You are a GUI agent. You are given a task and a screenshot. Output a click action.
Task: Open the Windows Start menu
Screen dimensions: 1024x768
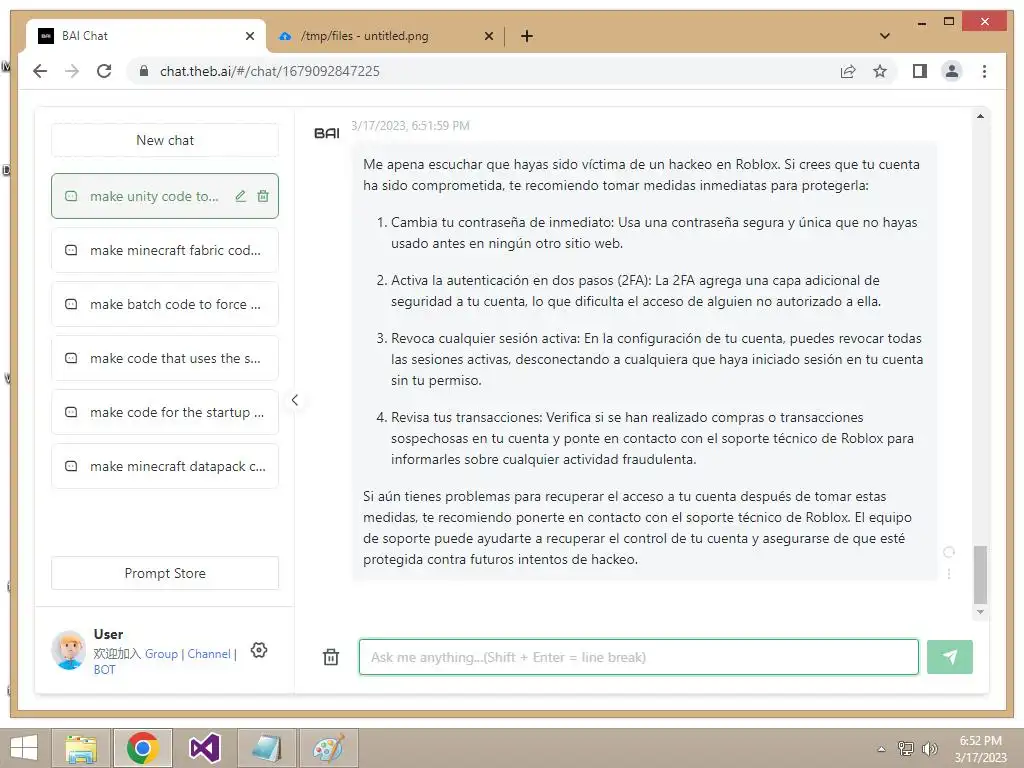pyautogui.click(x=24, y=748)
